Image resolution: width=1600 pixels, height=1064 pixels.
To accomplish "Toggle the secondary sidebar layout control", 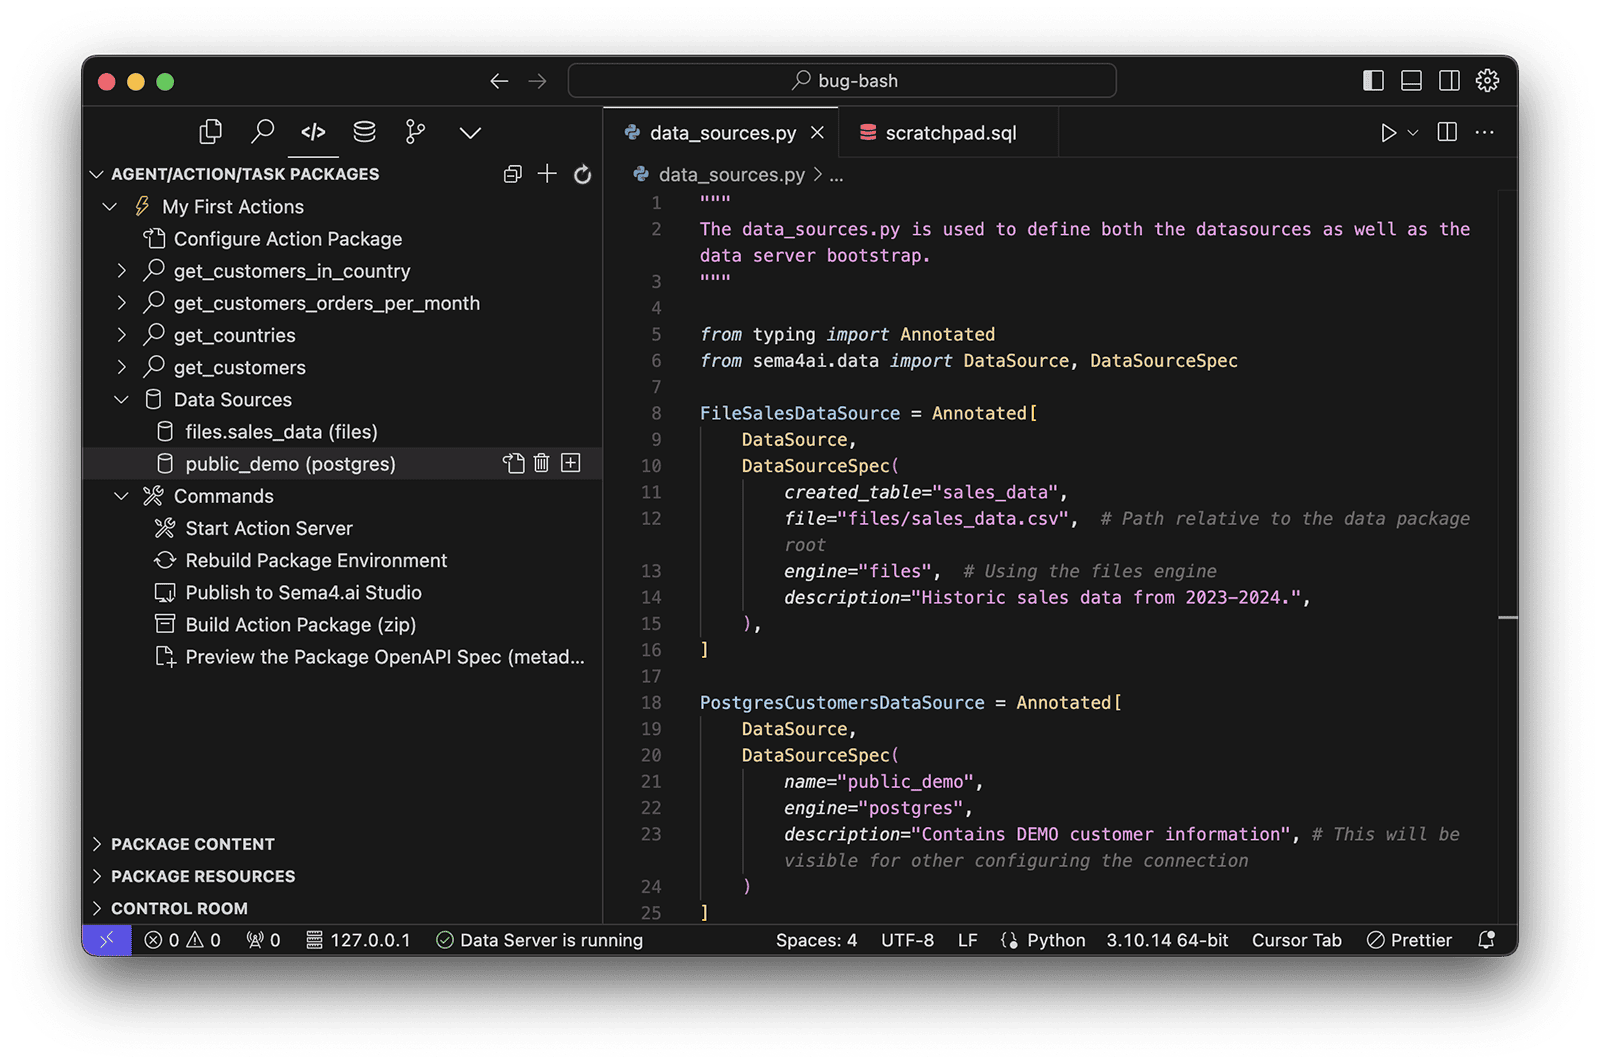I will pos(1449,81).
